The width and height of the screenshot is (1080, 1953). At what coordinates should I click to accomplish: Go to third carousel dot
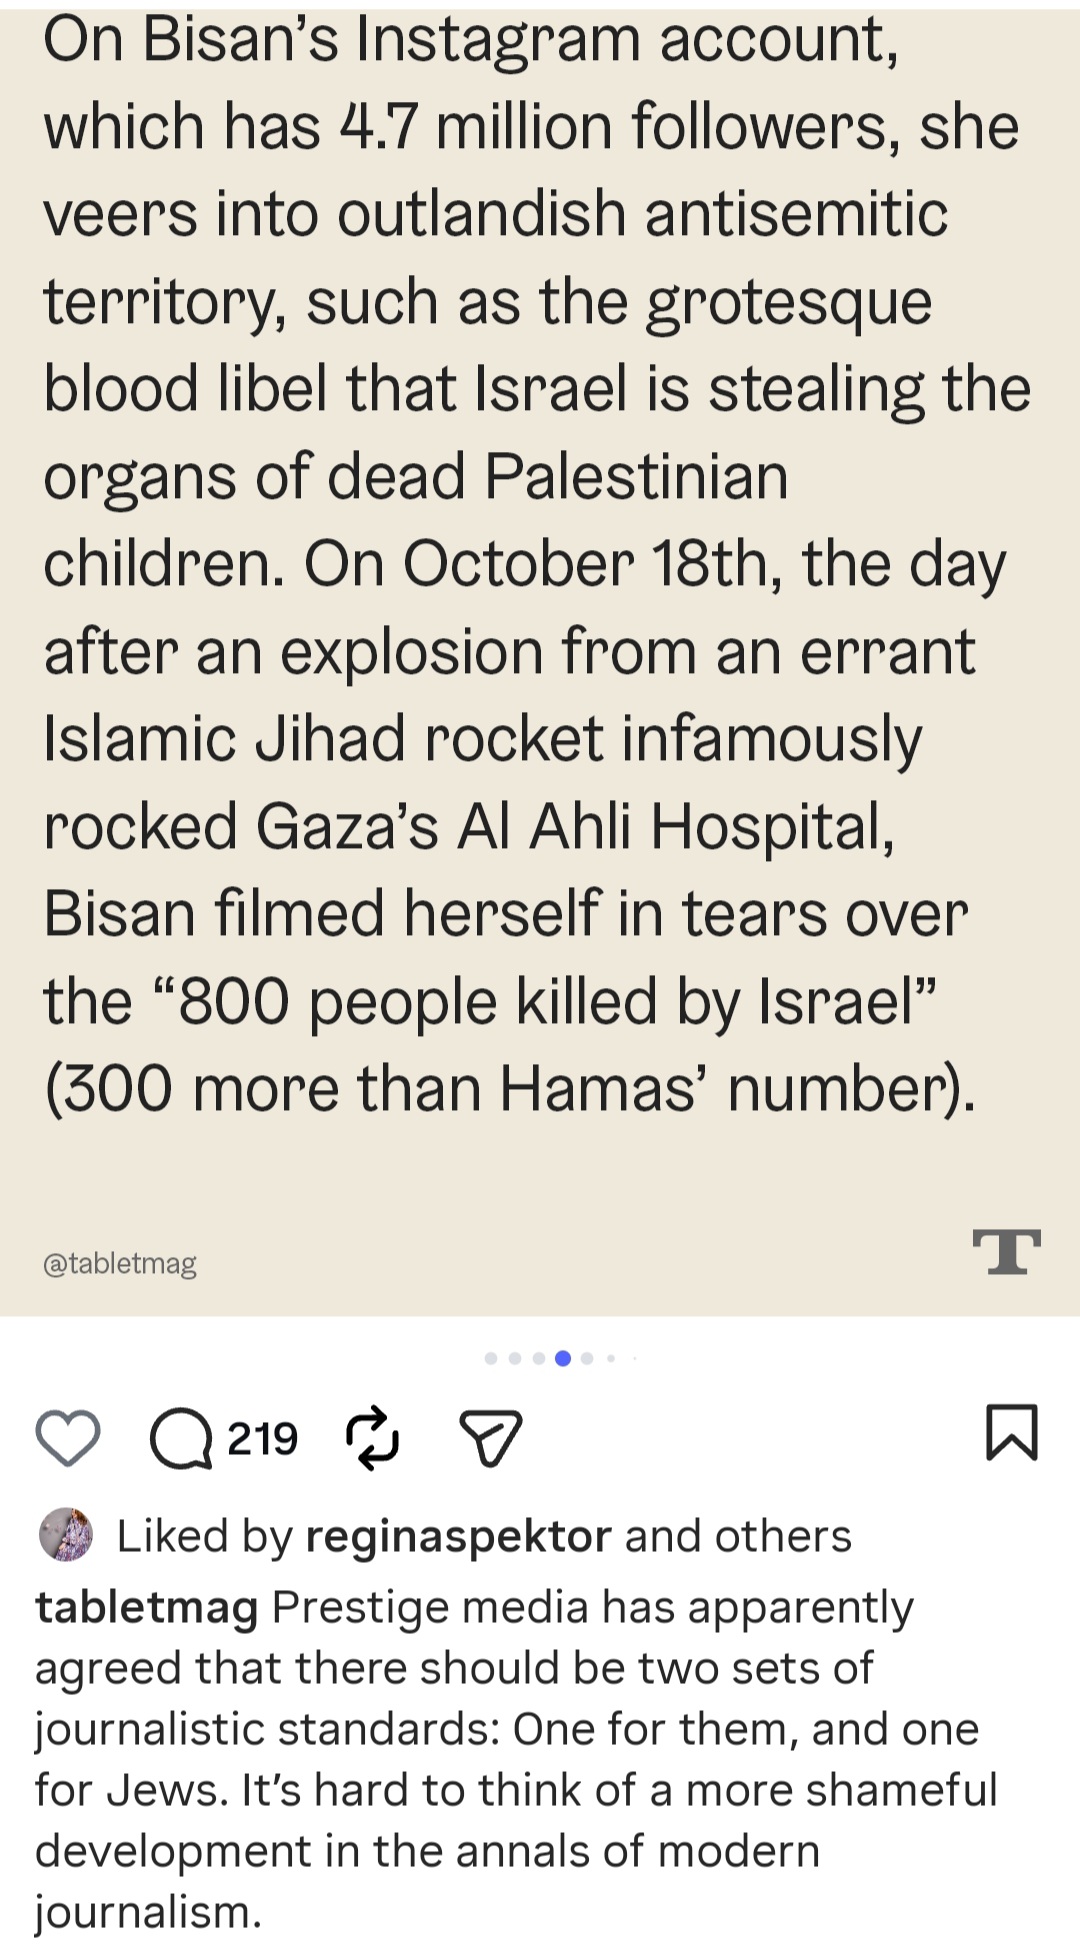pos(538,1358)
